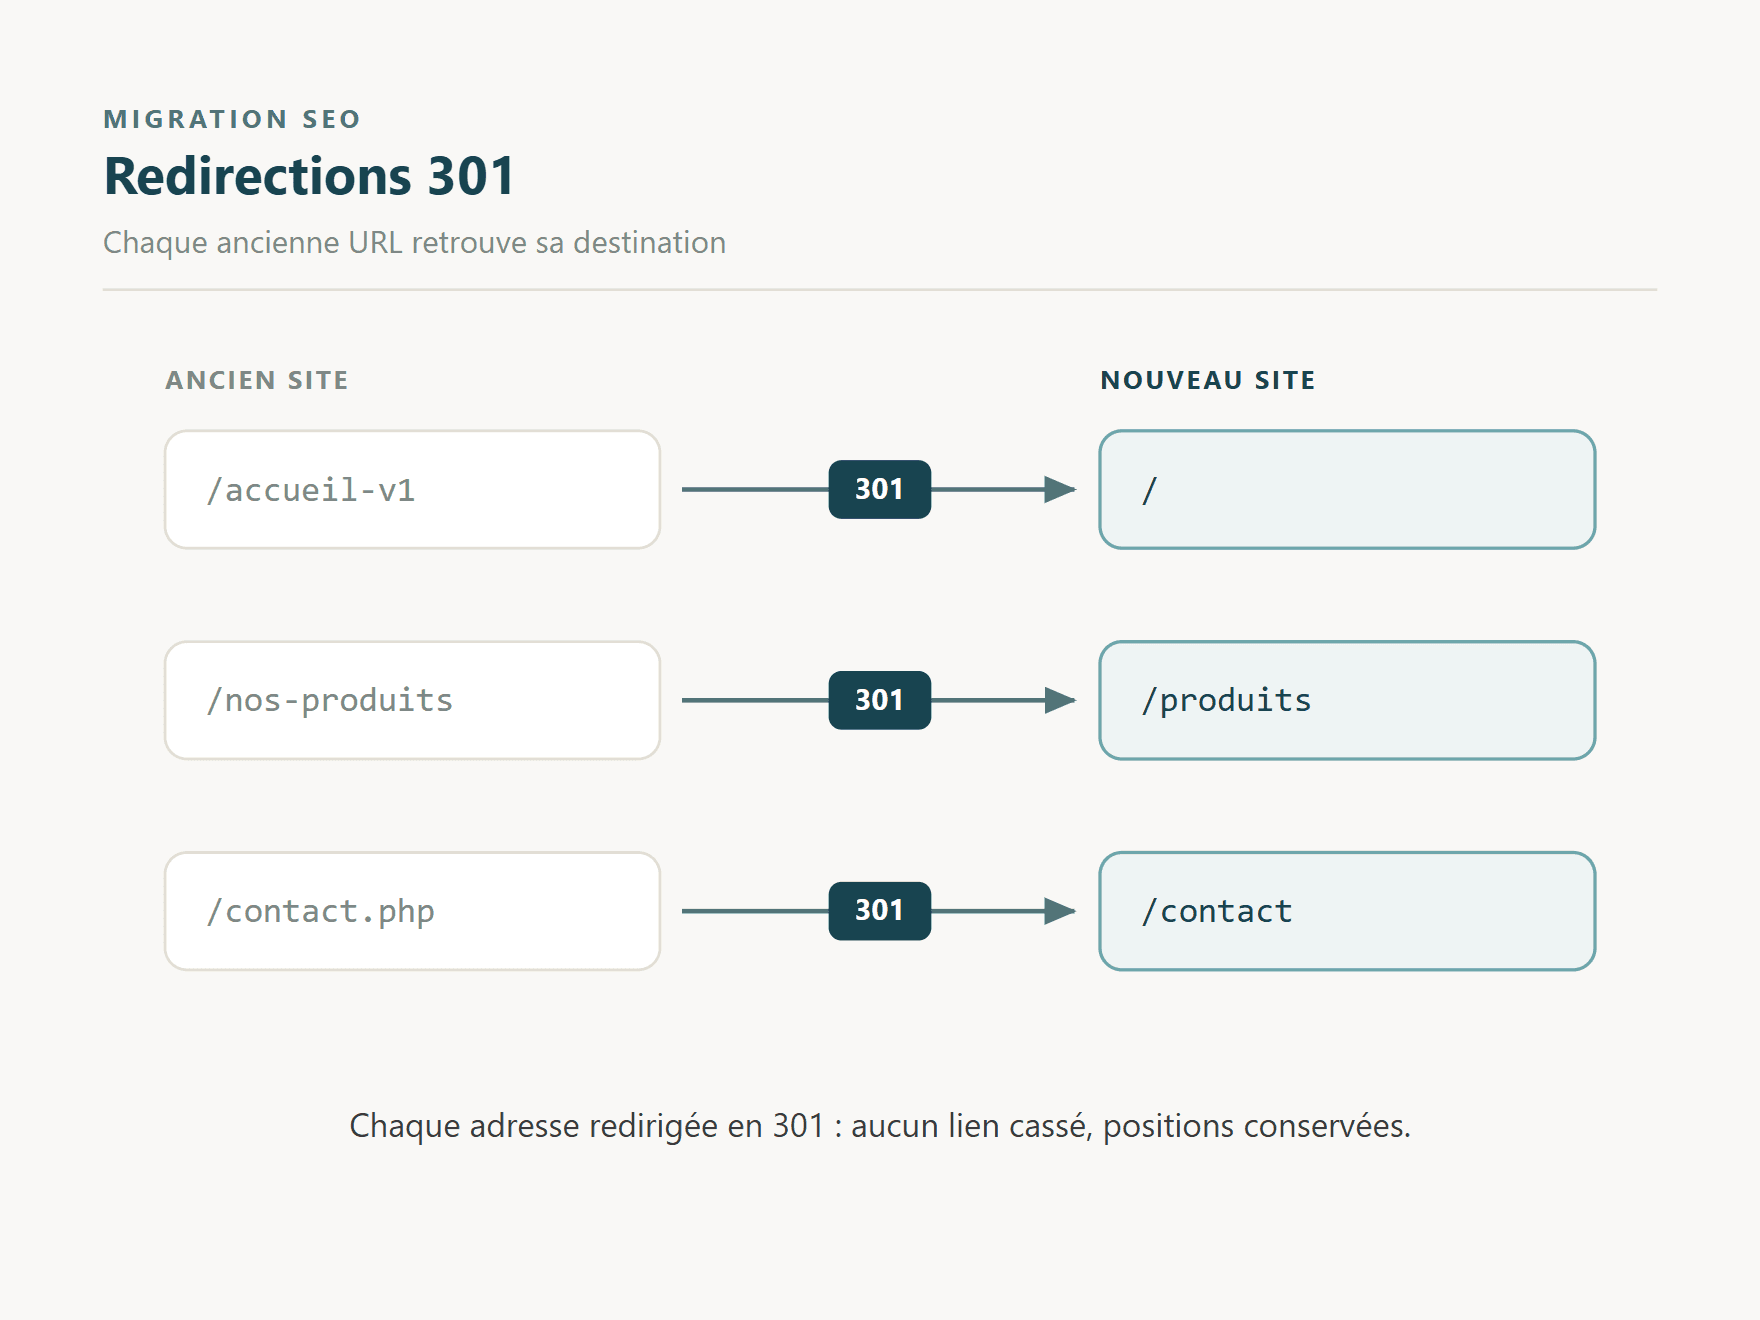Select the /contact new site box

pos(1347,911)
